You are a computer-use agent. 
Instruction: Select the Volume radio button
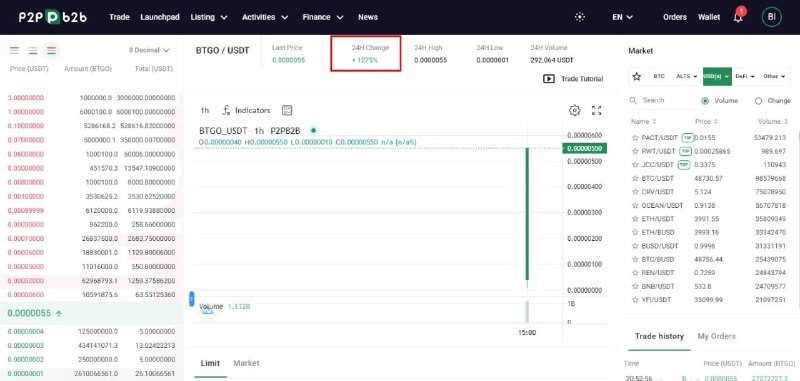[705, 101]
